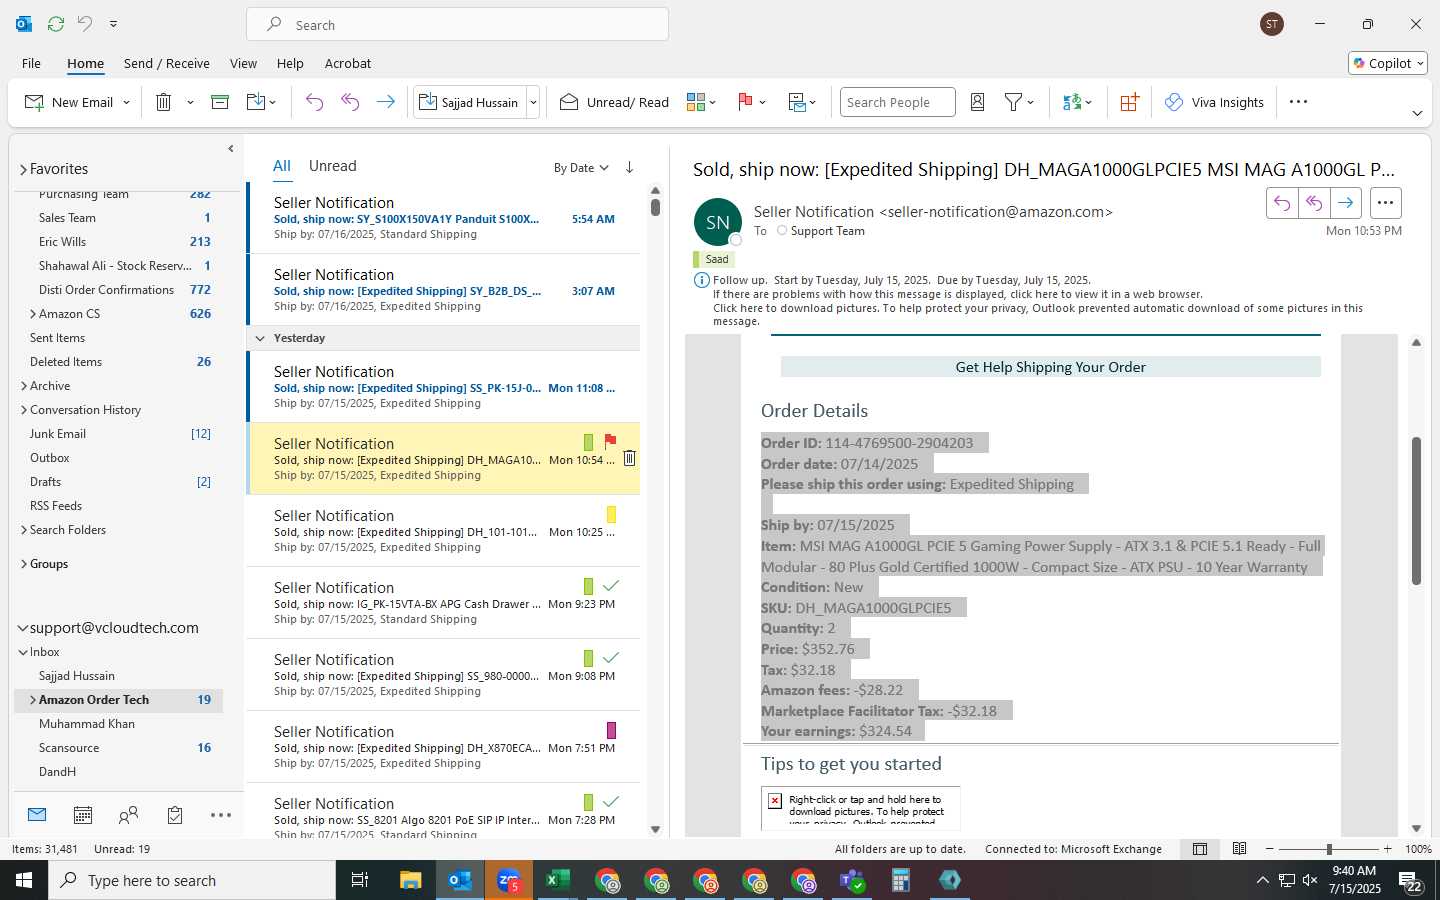Click the Filter Email funnel icon
This screenshot has width=1440, height=900.
(1013, 102)
